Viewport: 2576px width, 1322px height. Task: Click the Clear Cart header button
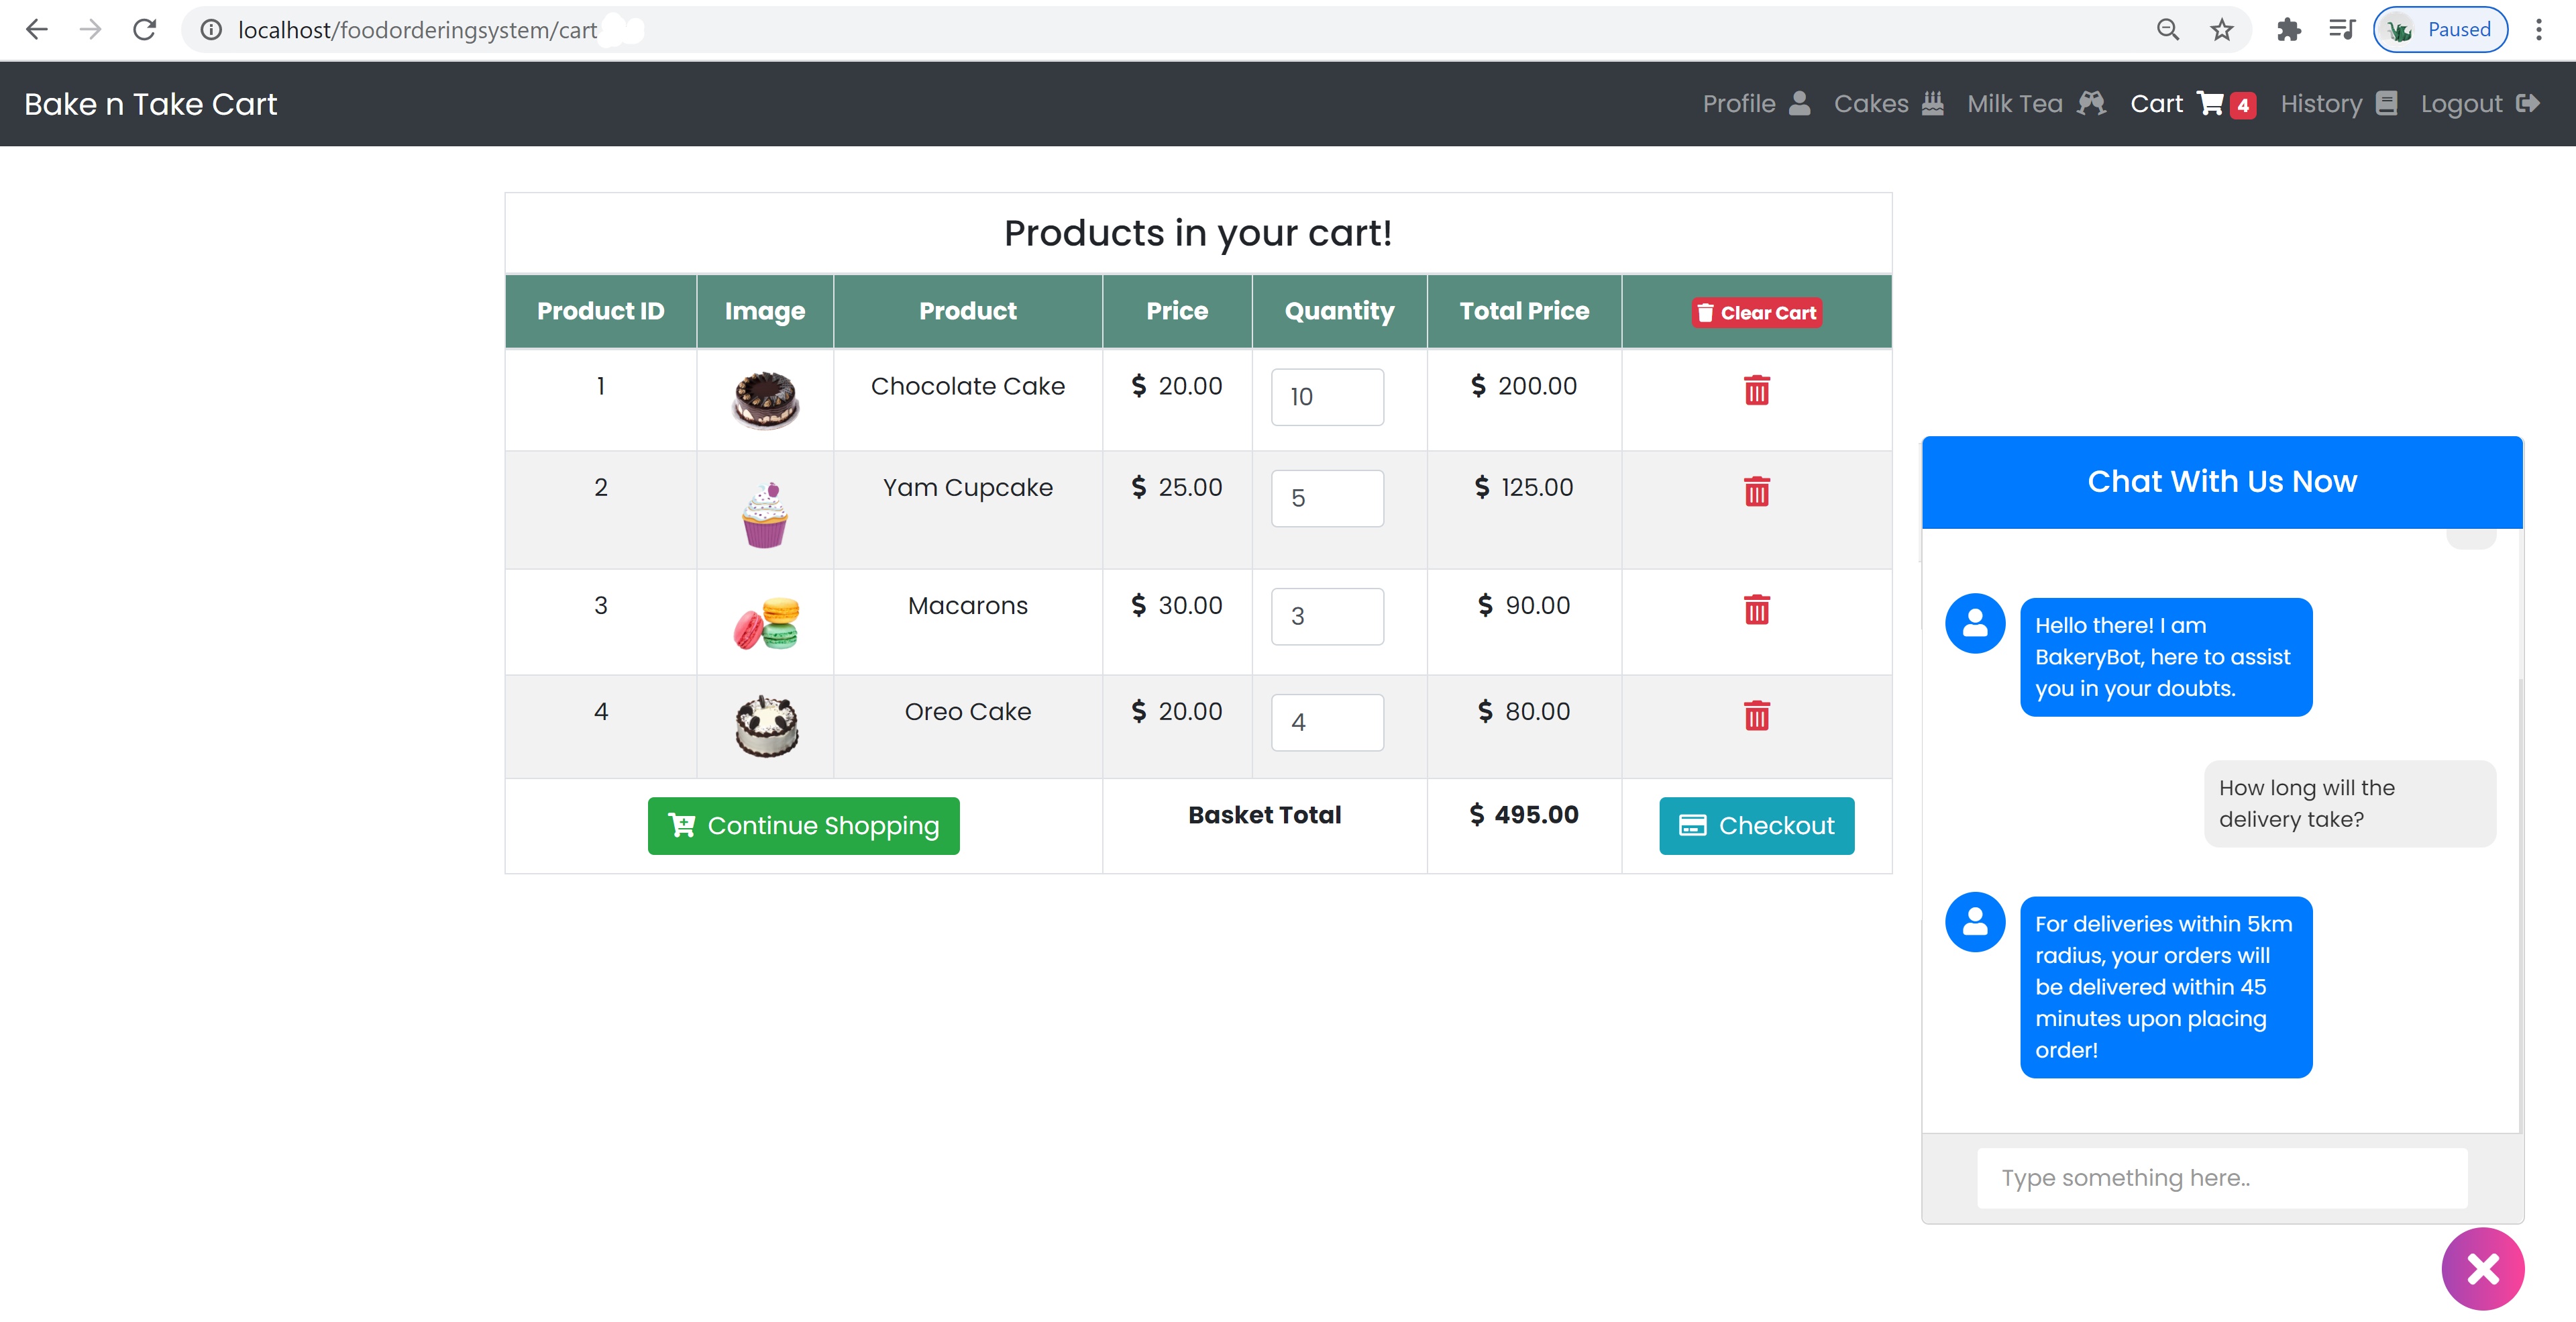point(1757,311)
